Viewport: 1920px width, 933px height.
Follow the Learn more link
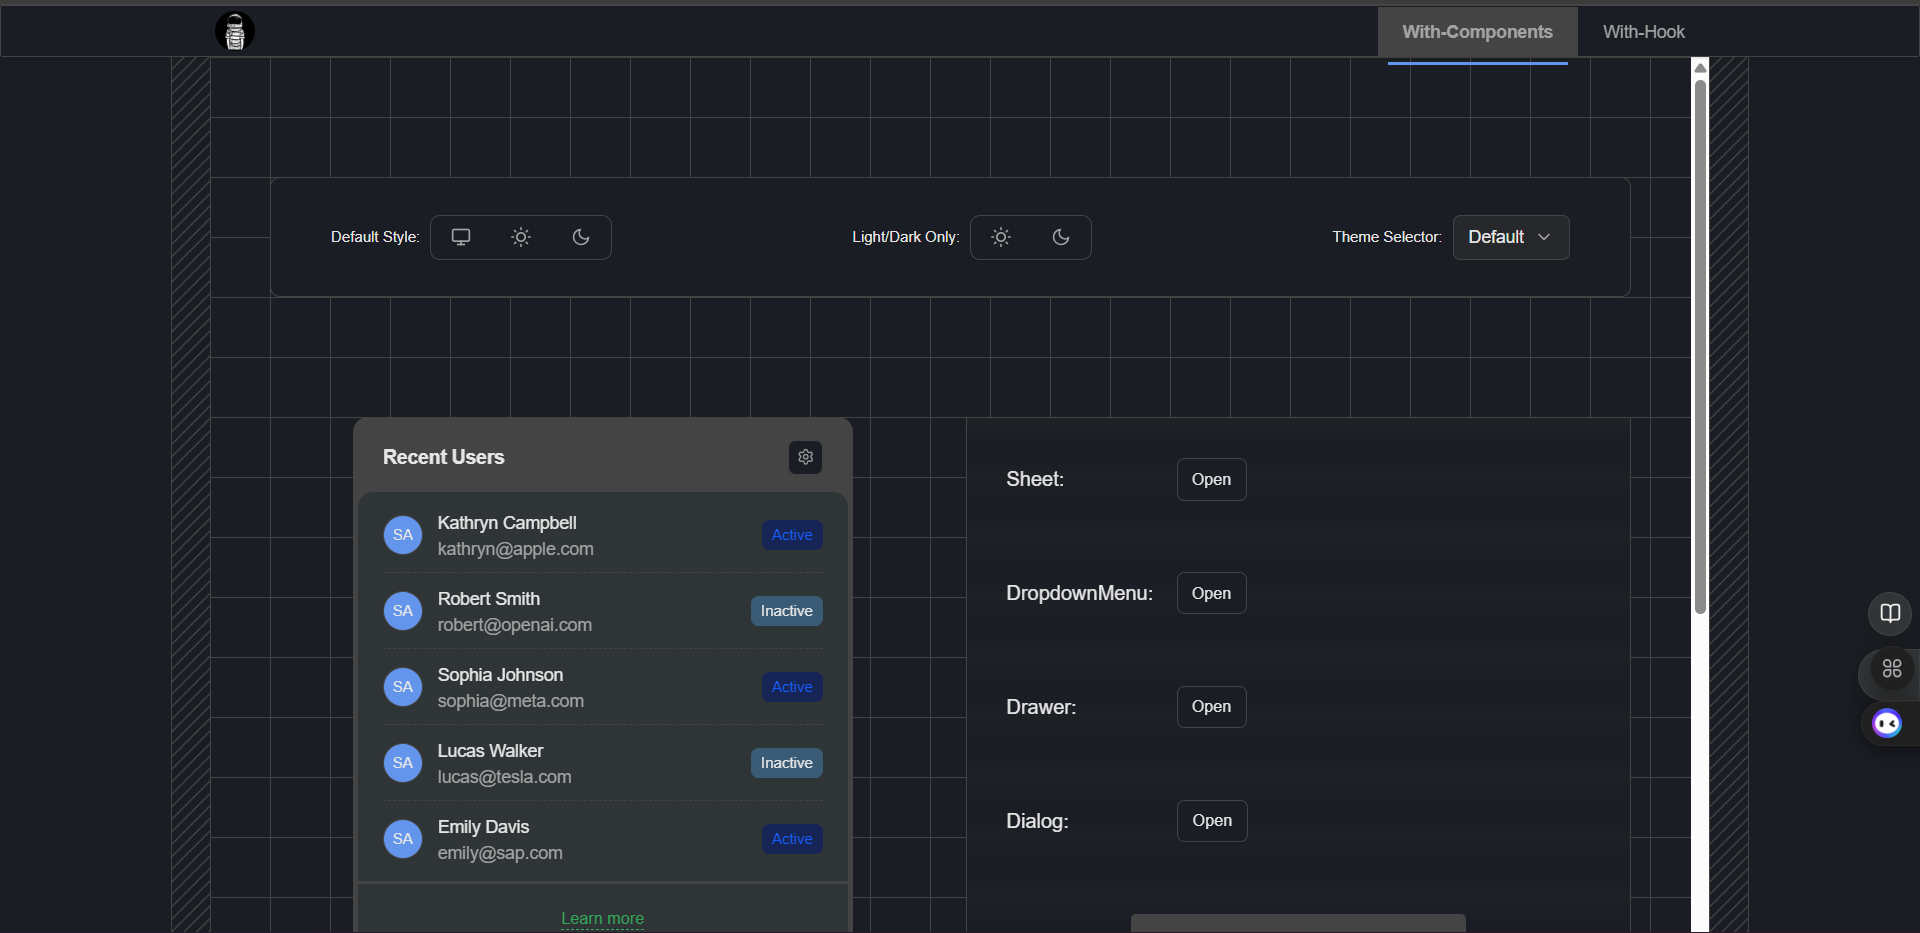(x=602, y=918)
